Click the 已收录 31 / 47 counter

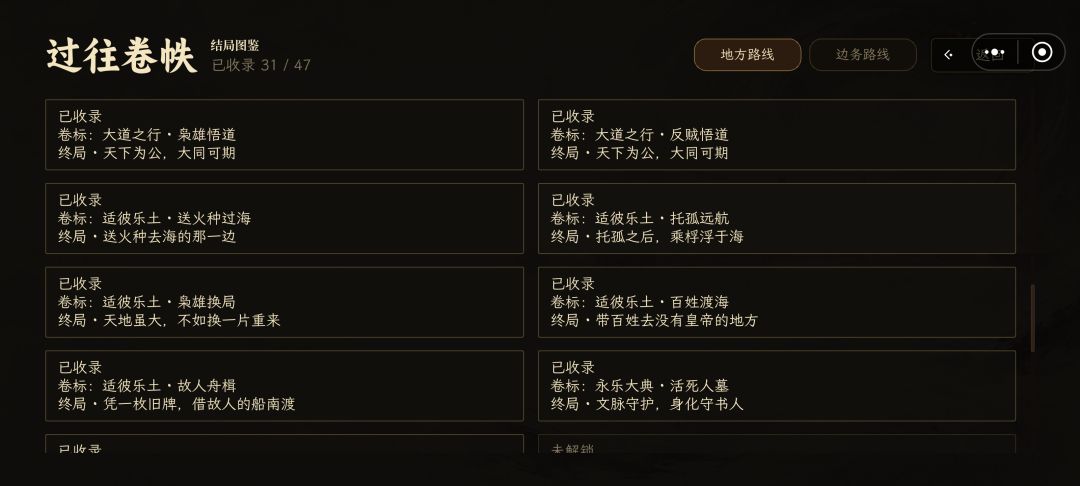[x=261, y=65]
